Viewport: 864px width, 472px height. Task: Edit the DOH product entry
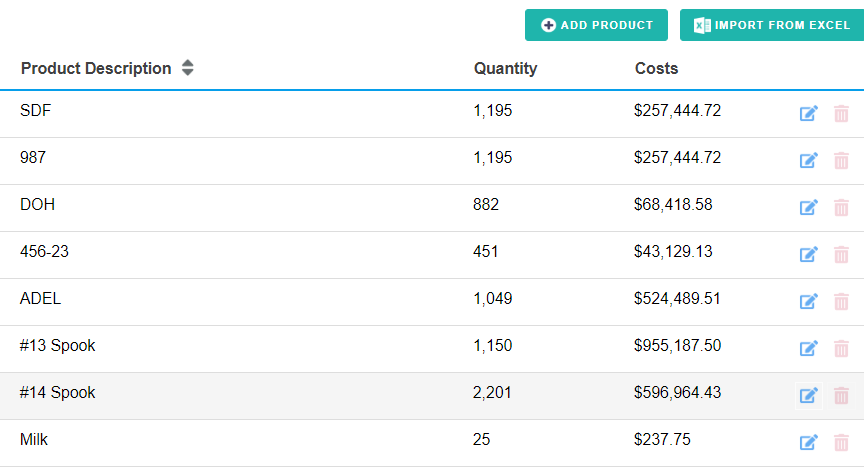point(808,208)
